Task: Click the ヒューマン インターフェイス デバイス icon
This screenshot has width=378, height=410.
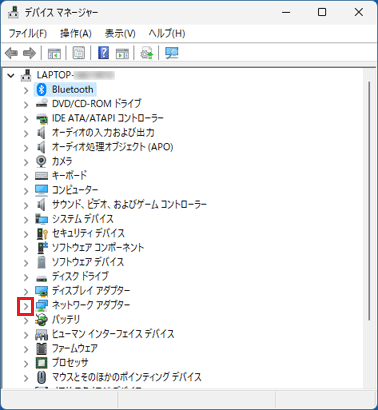Action: click(41, 334)
